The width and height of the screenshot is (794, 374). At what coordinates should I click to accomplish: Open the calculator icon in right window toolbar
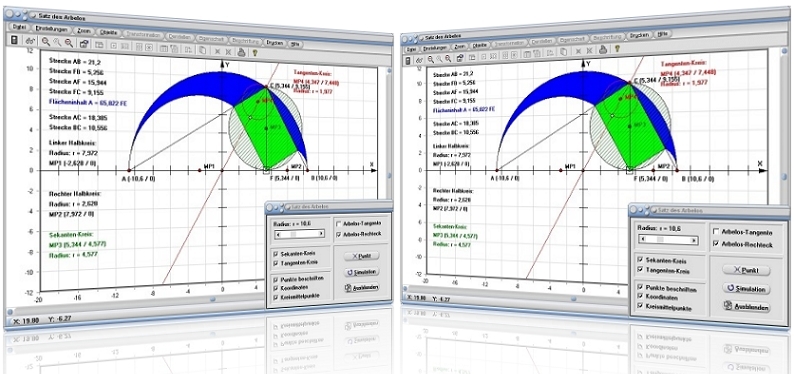click(x=408, y=60)
